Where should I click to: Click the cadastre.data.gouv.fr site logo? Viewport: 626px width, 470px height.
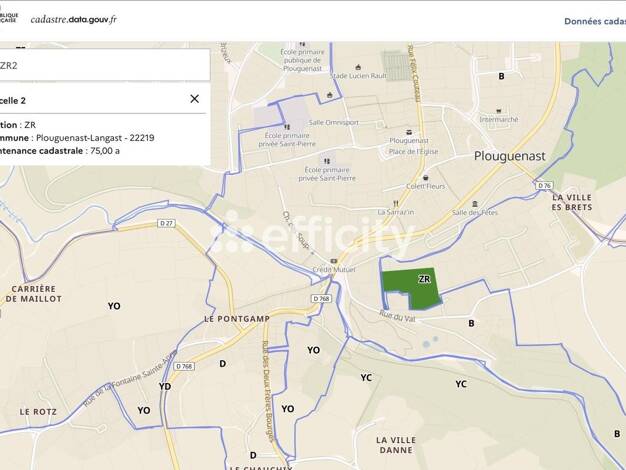(73, 19)
